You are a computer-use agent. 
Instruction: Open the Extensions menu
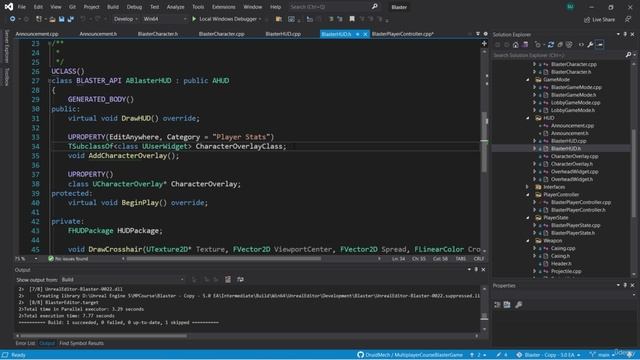pyautogui.click(x=224, y=7)
